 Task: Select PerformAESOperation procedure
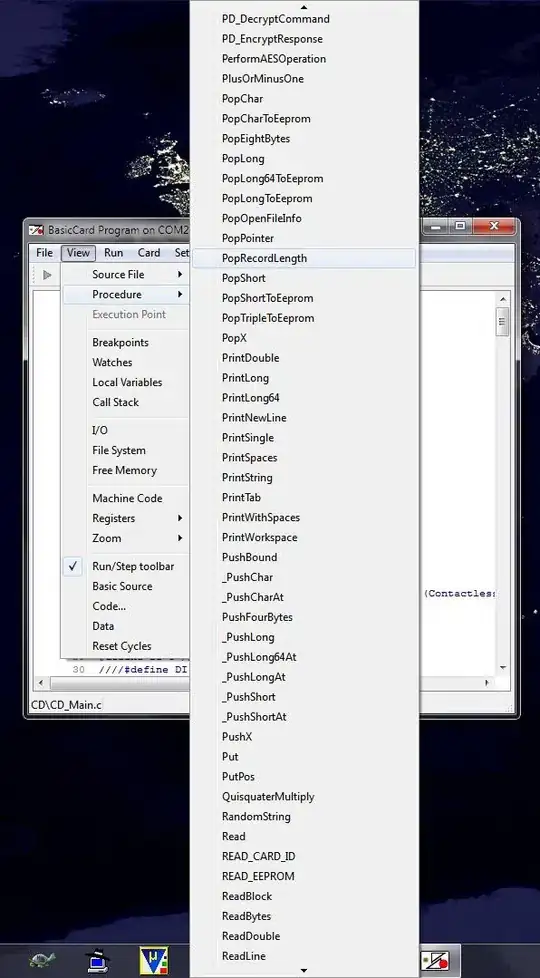click(304, 59)
